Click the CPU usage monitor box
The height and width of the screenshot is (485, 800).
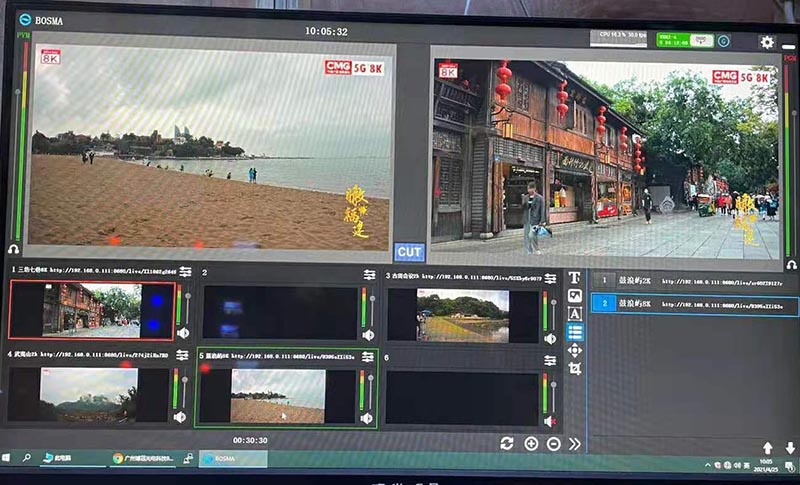coord(618,38)
